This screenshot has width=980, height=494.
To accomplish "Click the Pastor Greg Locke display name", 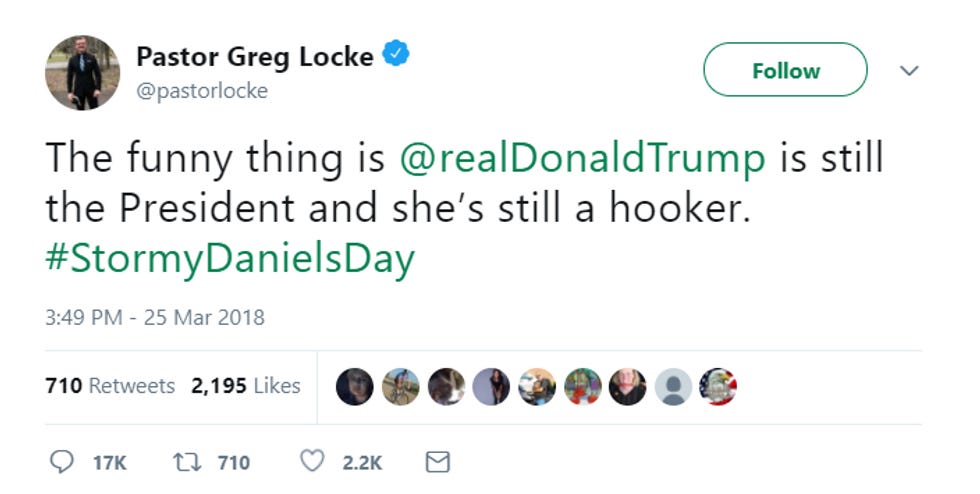I will [254, 56].
